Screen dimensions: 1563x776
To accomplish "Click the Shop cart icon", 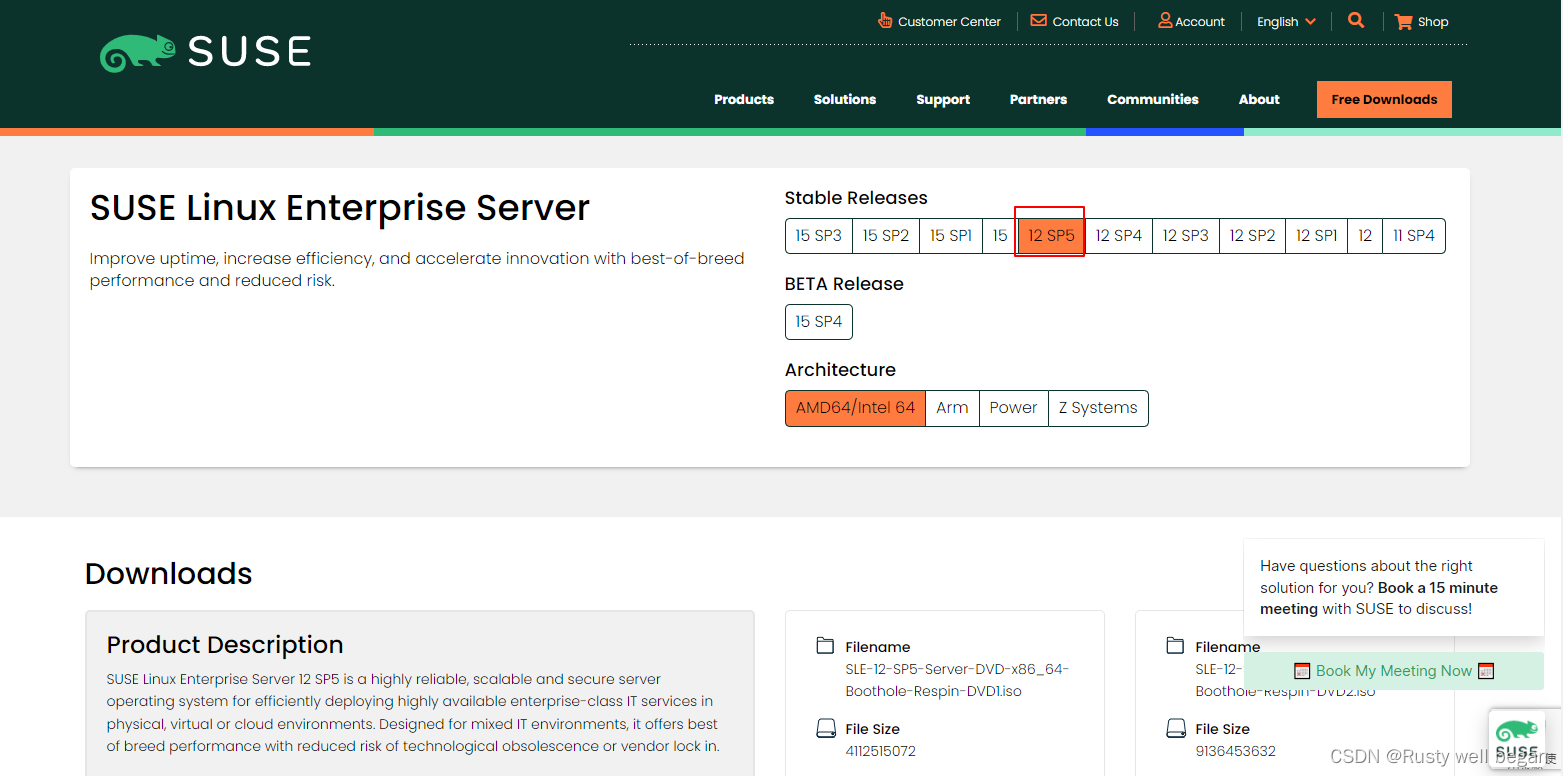I will coord(1404,21).
